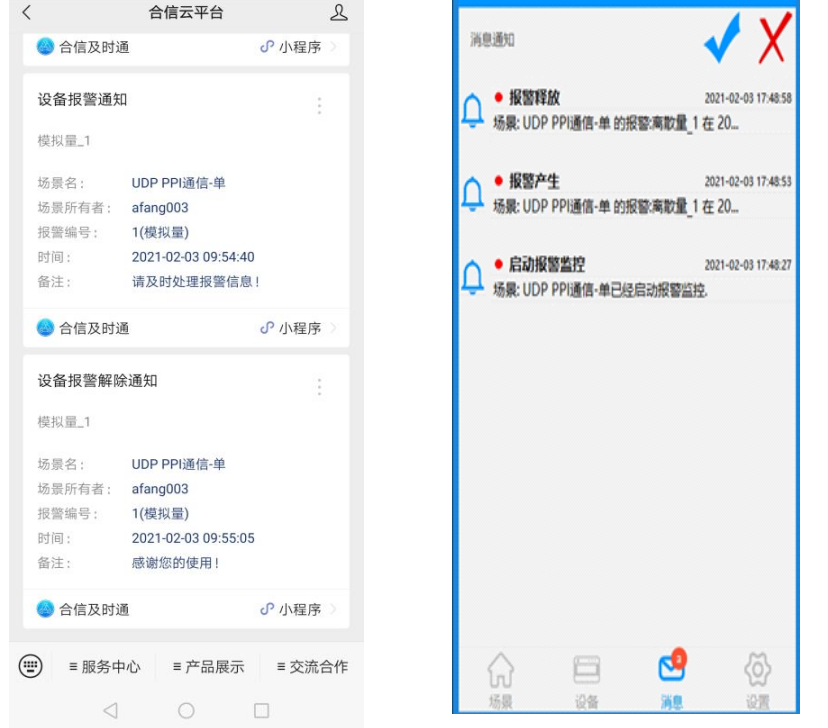828x728 pixels.
Task: Tap the bell icon beside 启动报警监控
Action: pos(473,277)
